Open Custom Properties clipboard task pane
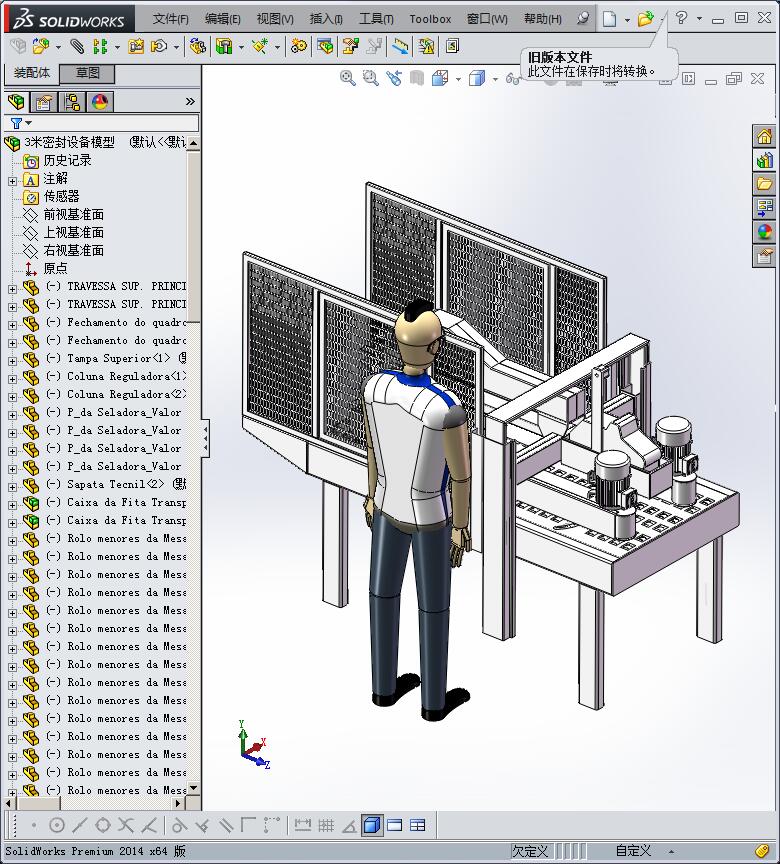Viewport: 780px width, 864px height. pos(764,256)
